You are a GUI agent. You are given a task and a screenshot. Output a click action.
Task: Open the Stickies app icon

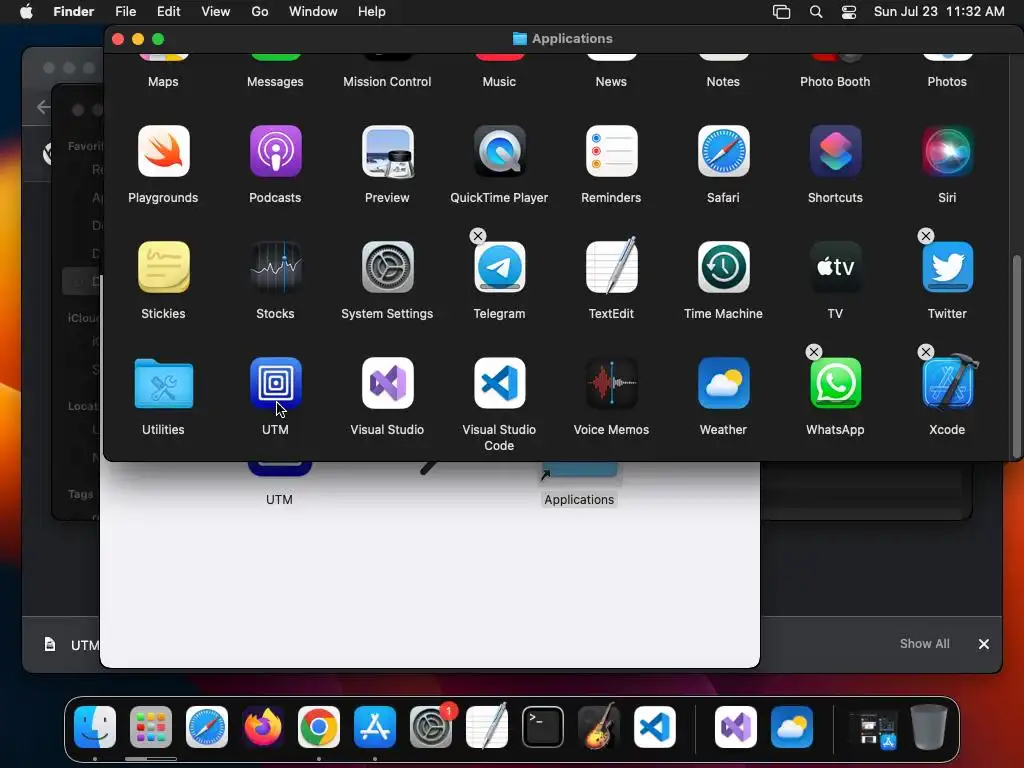point(163,267)
